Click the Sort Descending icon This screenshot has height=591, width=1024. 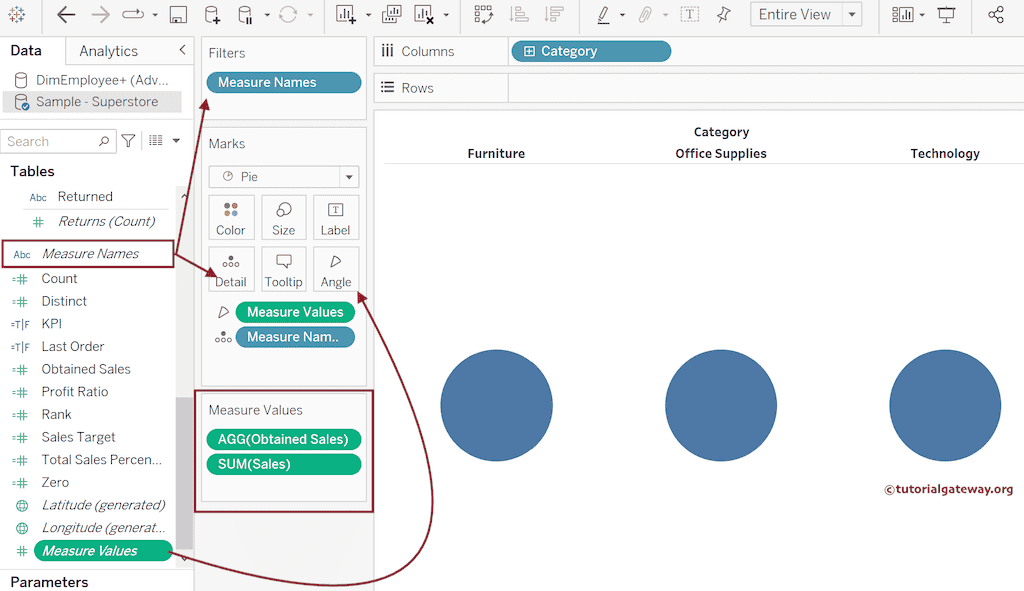[x=554, y=14]
